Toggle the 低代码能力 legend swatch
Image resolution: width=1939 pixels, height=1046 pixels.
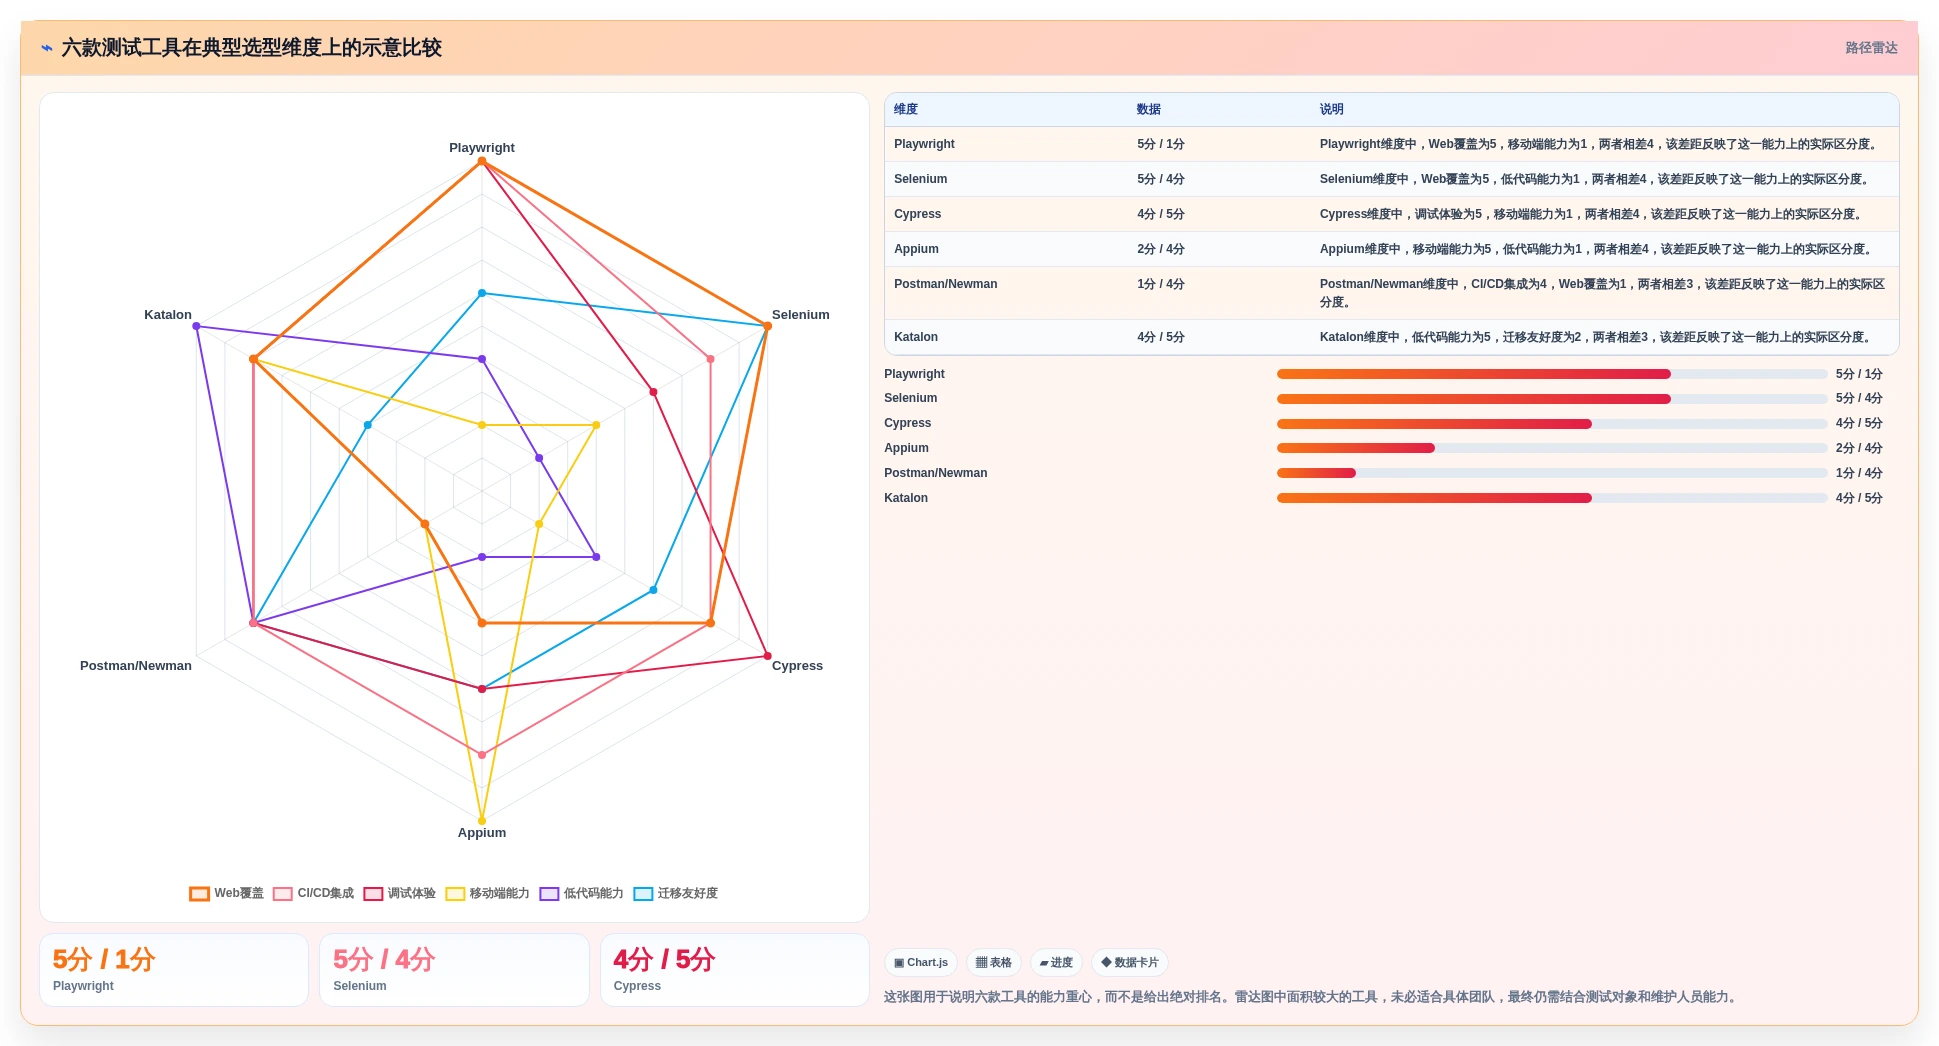(x=549, y=894)
